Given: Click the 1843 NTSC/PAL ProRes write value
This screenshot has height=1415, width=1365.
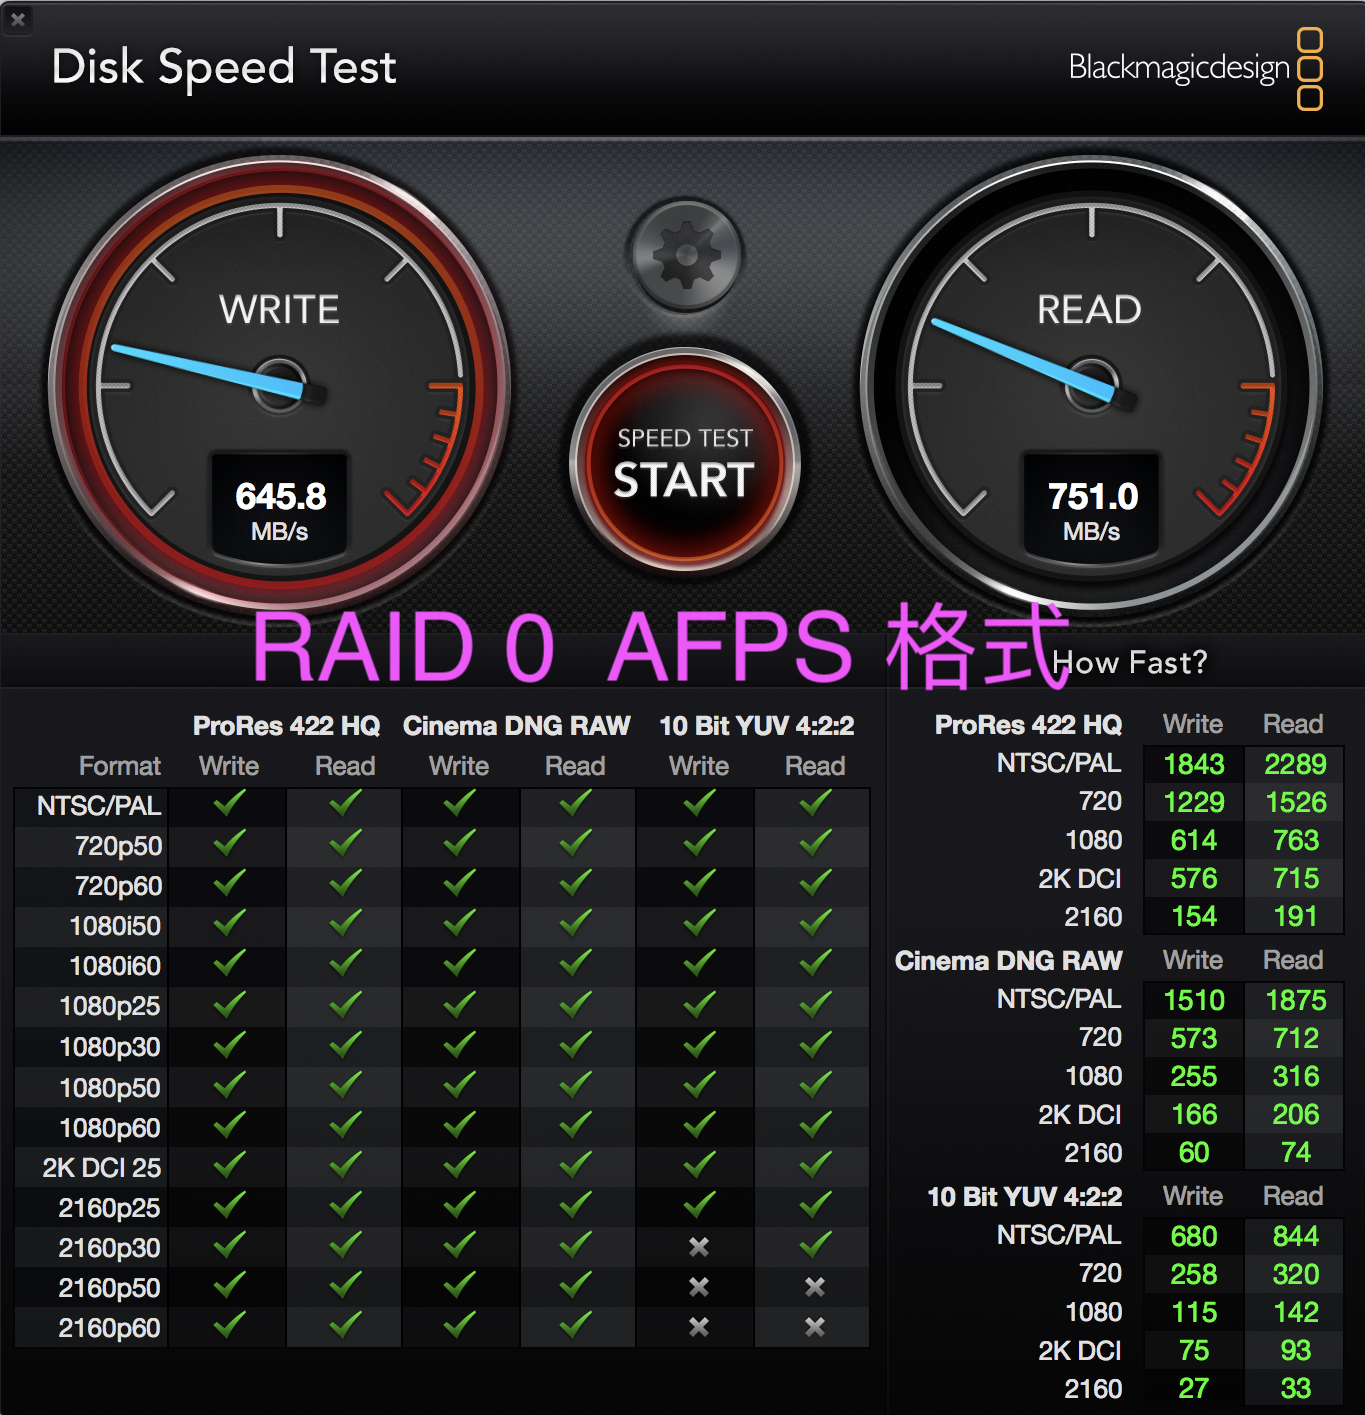Looking at the screenshot, I should [1194, 764].
